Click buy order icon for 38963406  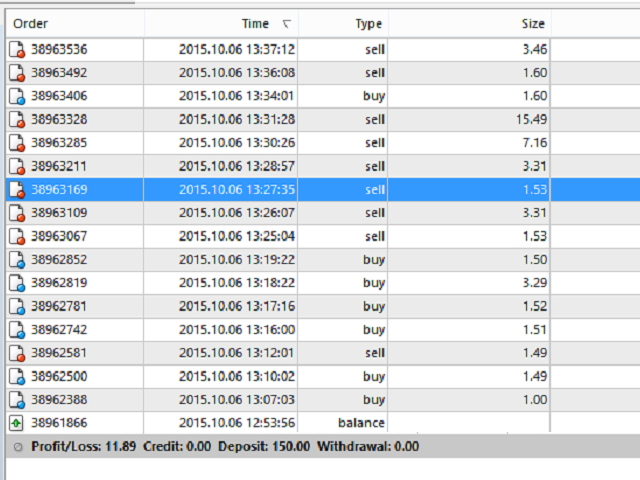(17, 96)
